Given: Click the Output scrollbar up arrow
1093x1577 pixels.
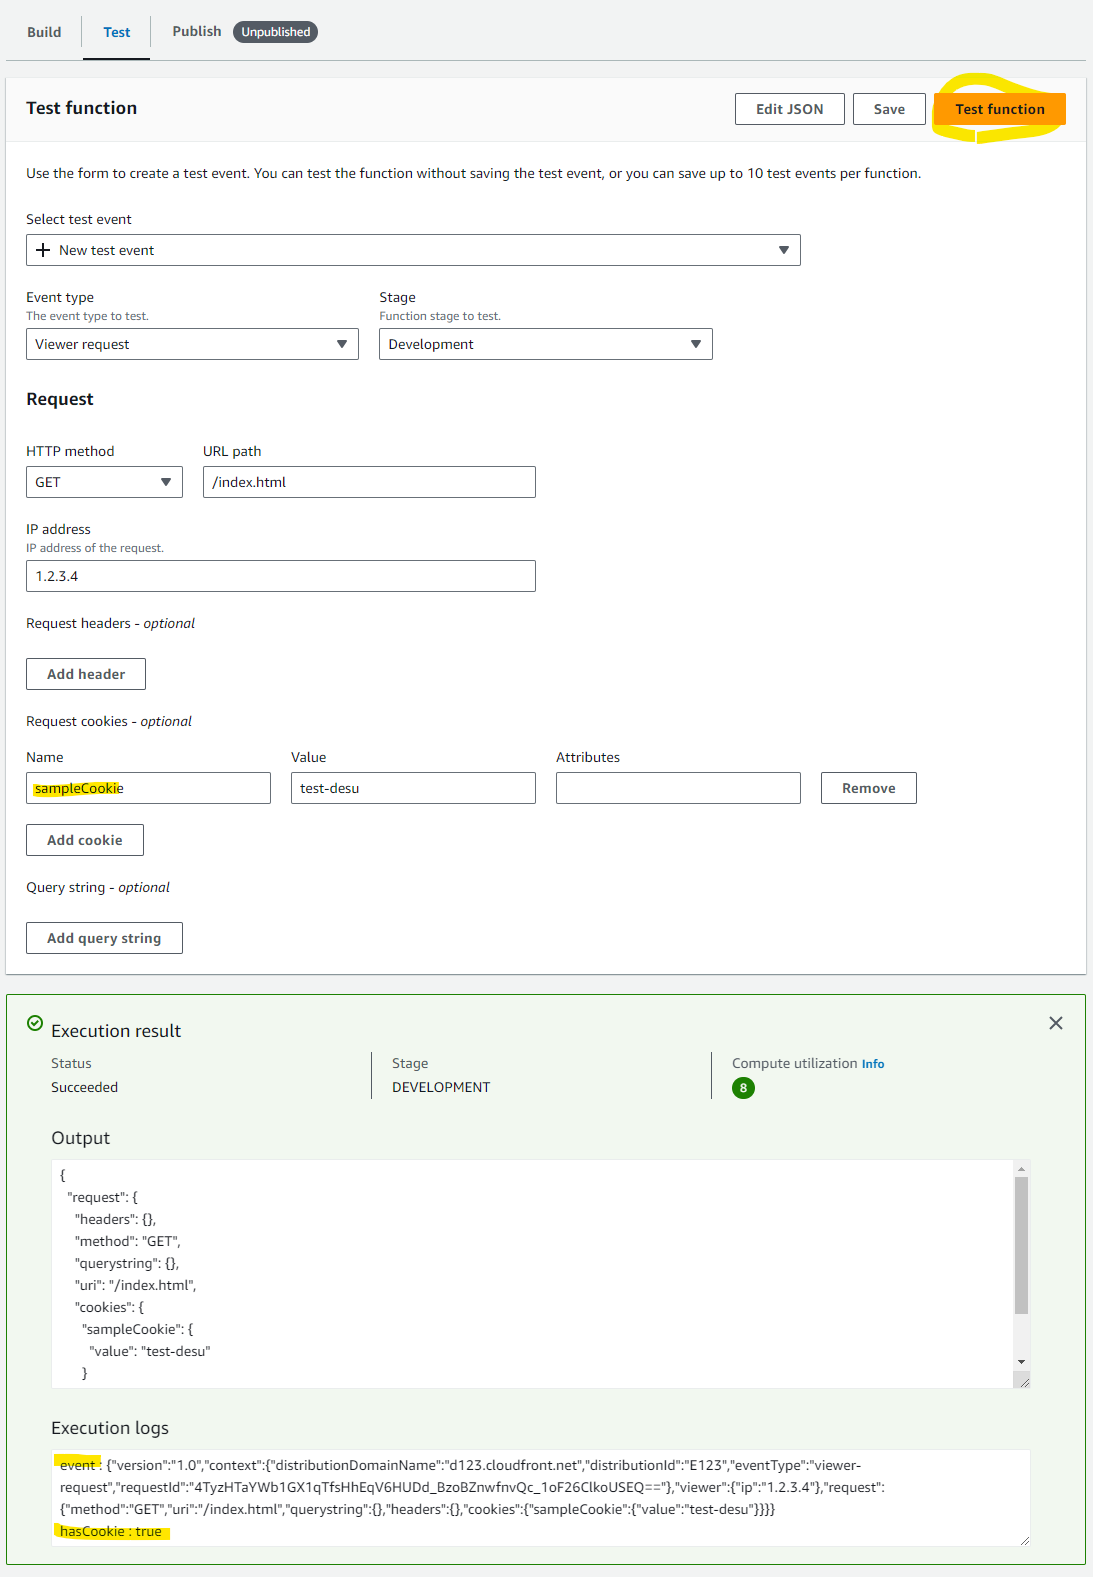Looking at the screenshot, I should click(x=1021, y=1169).
